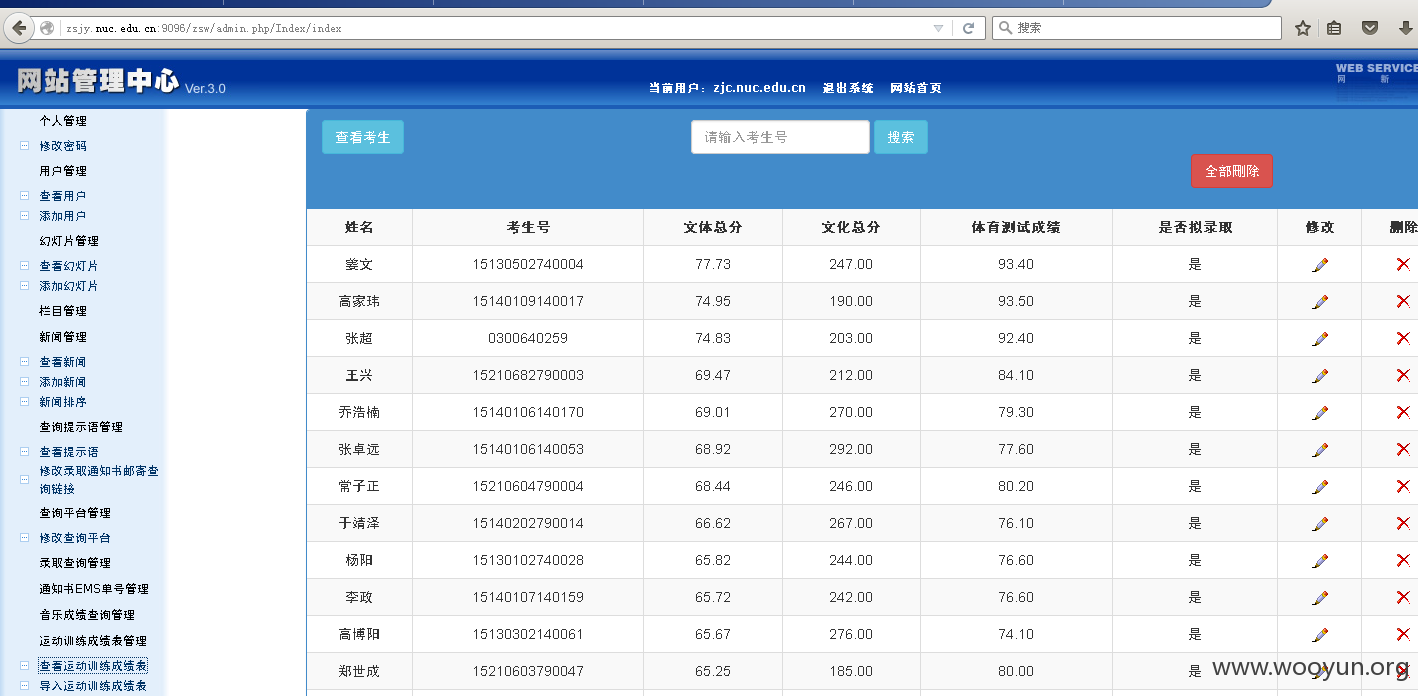Focus the 请输入考生号 input field

click(780, 137)
